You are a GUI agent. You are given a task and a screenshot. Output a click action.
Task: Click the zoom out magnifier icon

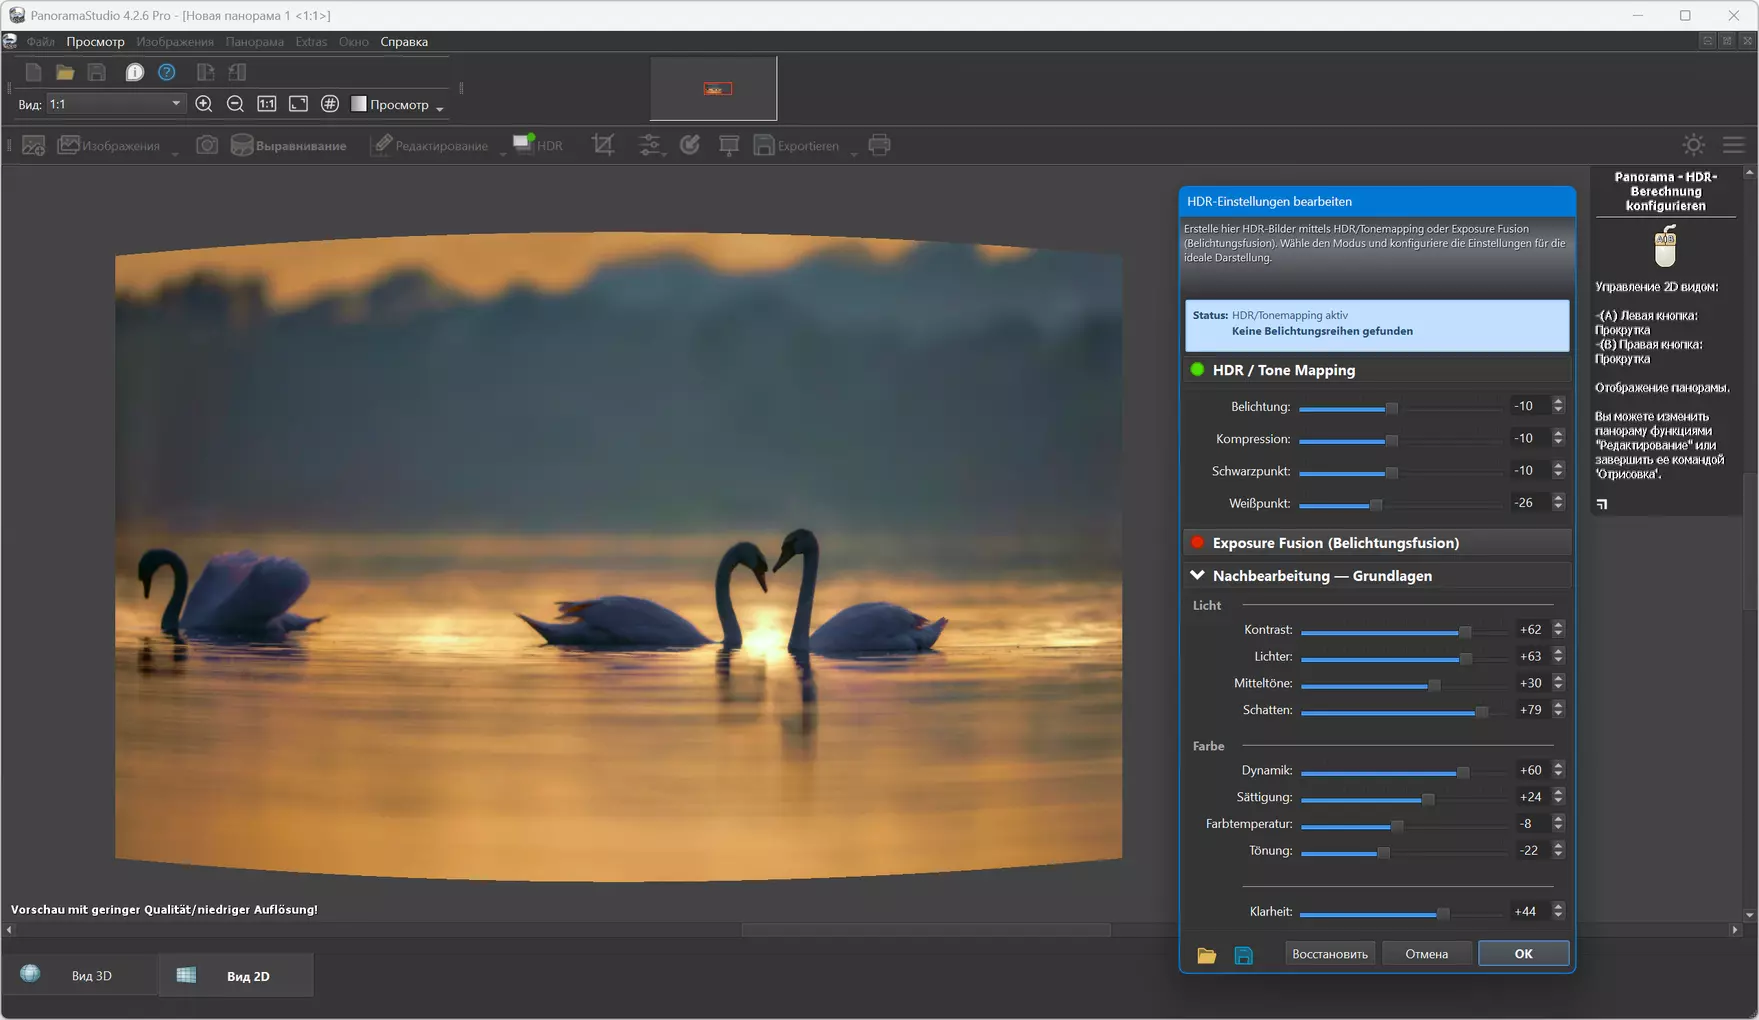235,104
